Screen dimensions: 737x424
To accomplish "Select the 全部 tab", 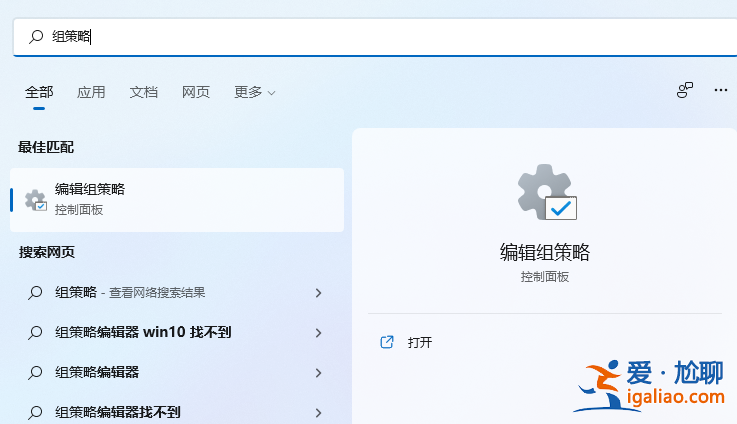I will 39,92.
